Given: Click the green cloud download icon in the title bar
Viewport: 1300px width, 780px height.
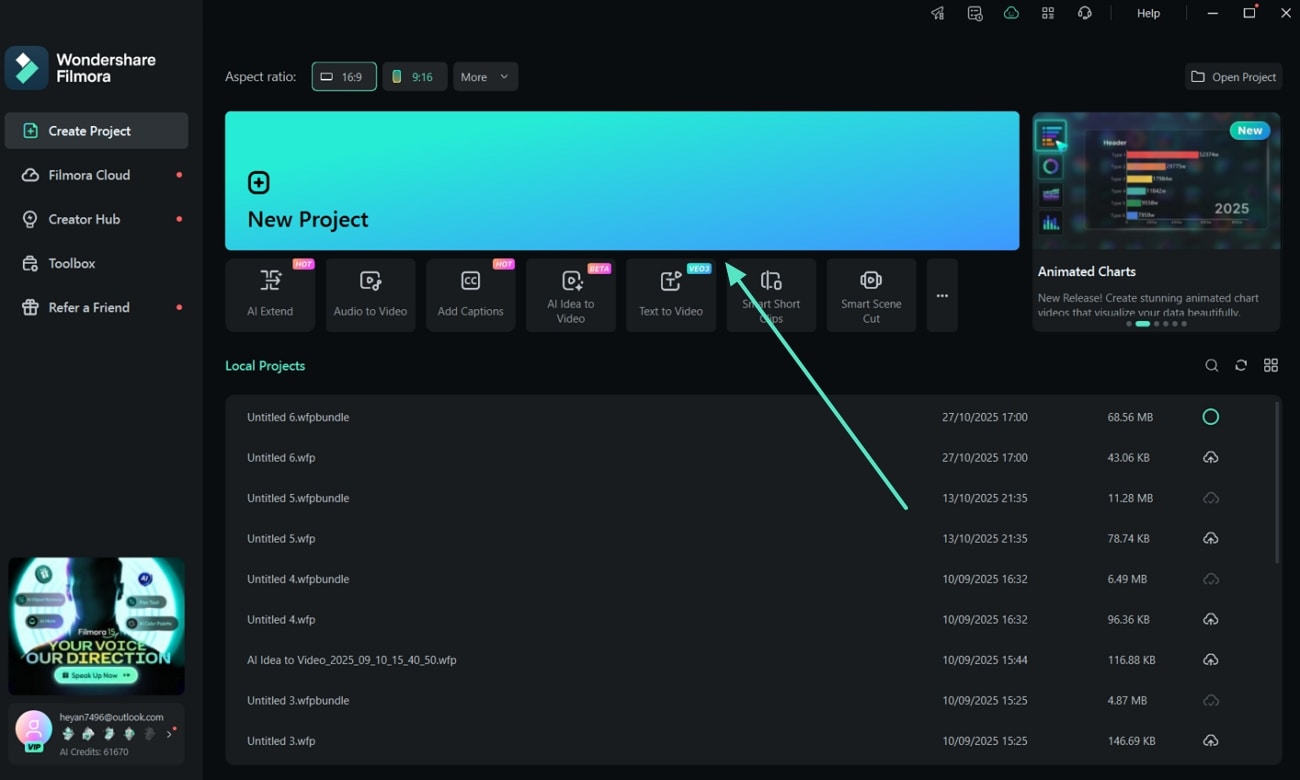Looking at the screenshot, I should click(1011, 13).
